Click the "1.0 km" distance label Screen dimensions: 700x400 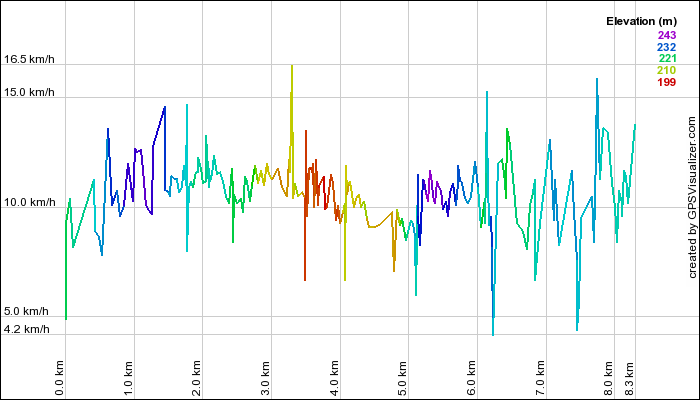pyautogui.click(x=128, y=378)
